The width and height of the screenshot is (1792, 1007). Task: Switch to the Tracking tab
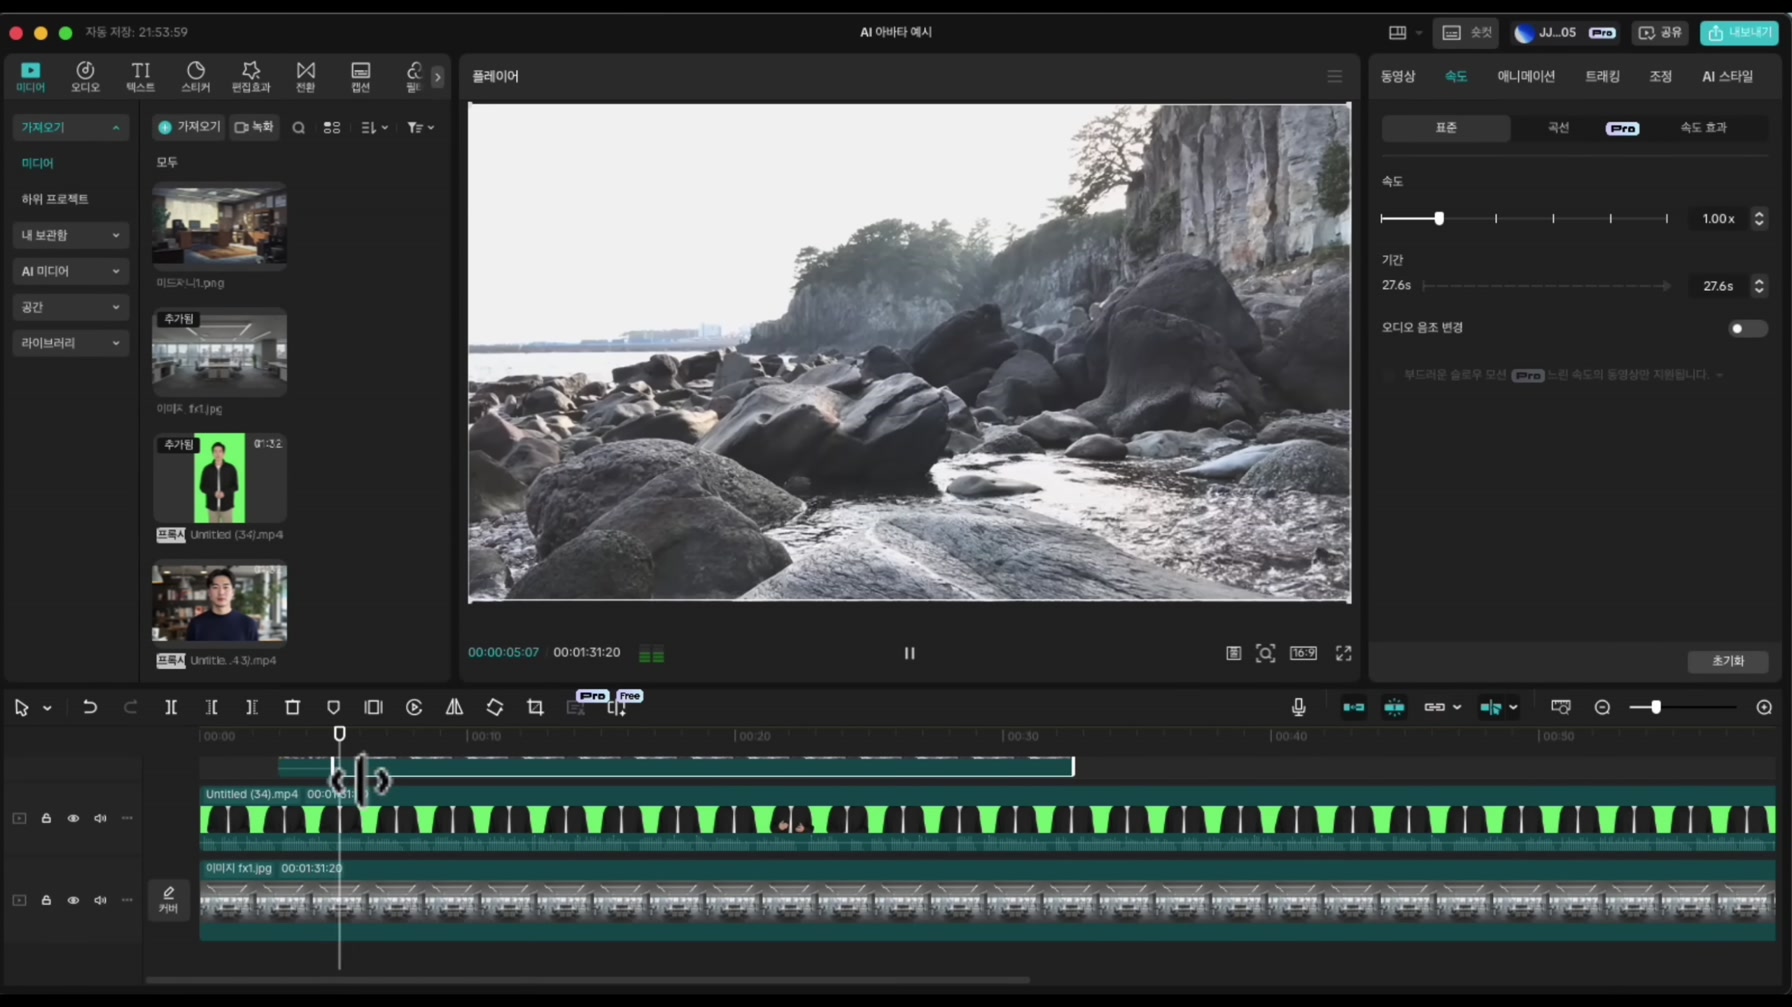coord(1602,76)
